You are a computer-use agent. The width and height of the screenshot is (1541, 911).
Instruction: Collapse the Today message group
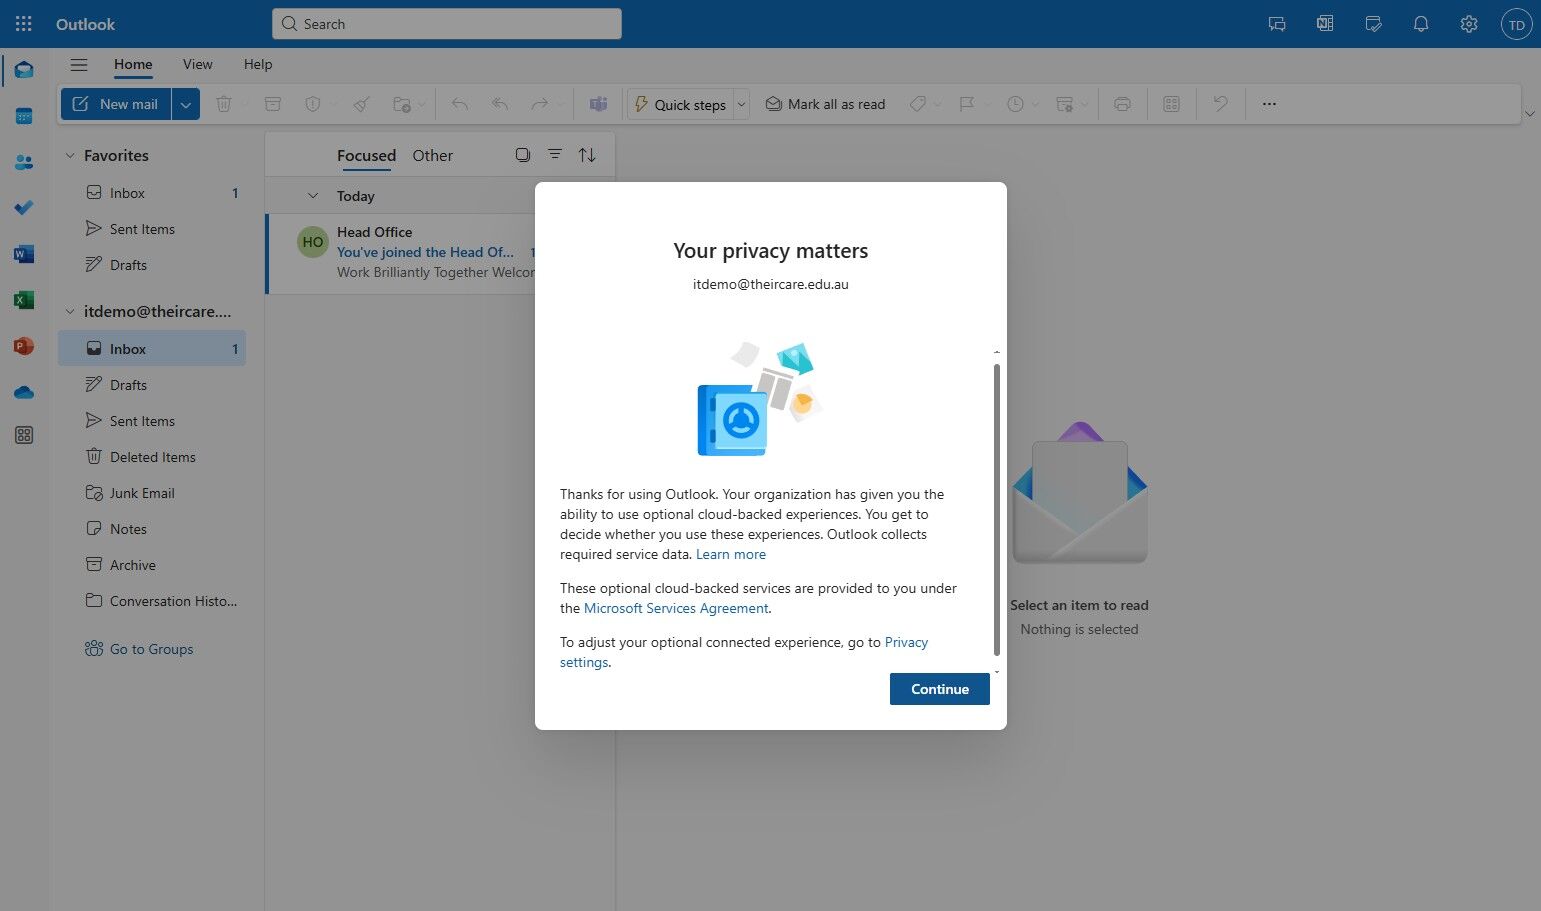point(313,196)
